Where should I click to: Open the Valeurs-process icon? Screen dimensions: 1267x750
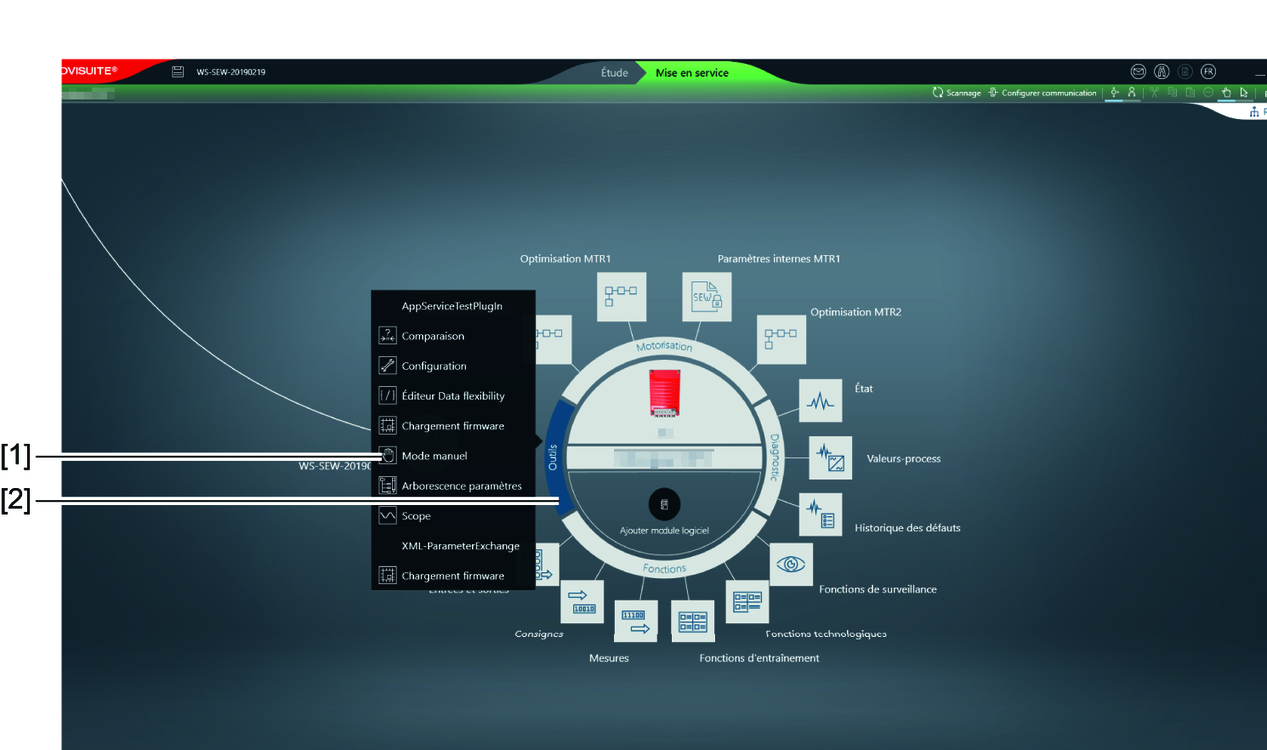click(830, 458)
